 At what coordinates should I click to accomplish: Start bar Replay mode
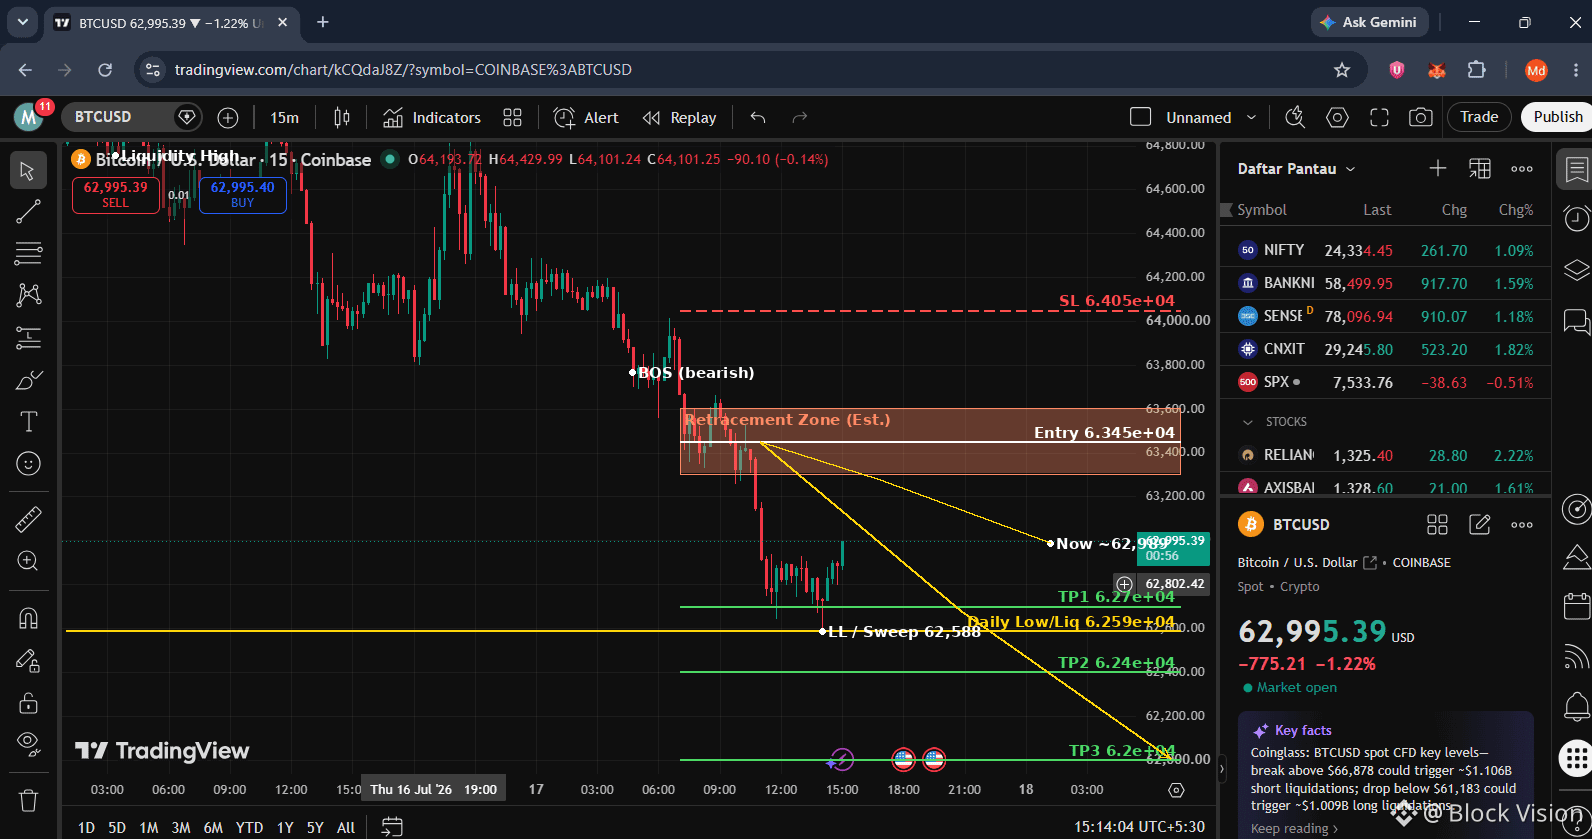pyautogui.click(x=680, y=118)
